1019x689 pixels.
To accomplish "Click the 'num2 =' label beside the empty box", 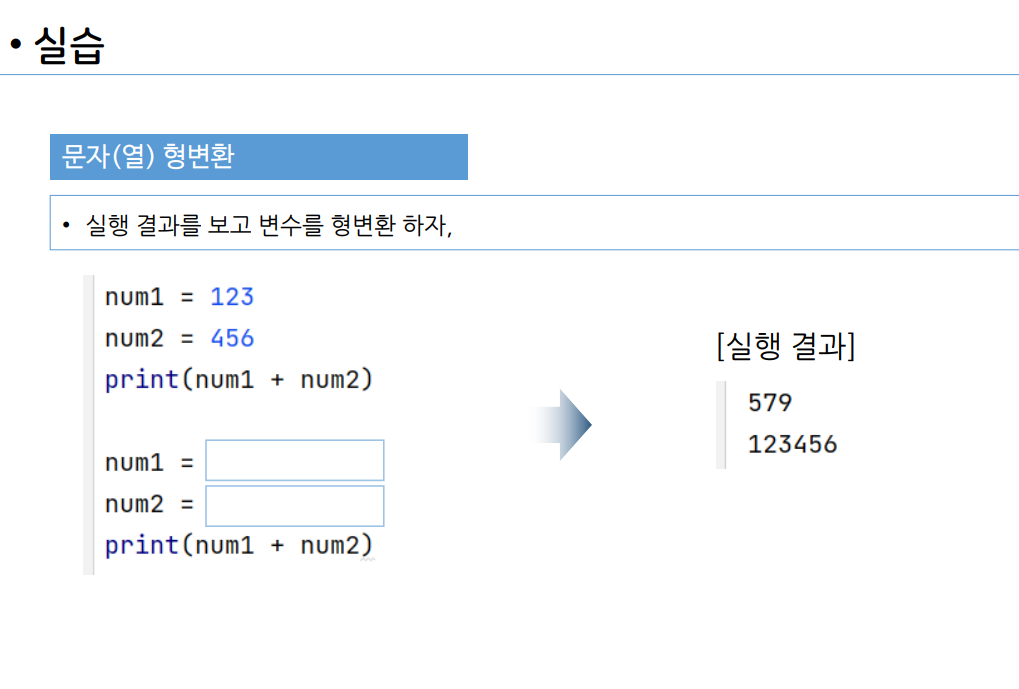I will pos(149,504).
